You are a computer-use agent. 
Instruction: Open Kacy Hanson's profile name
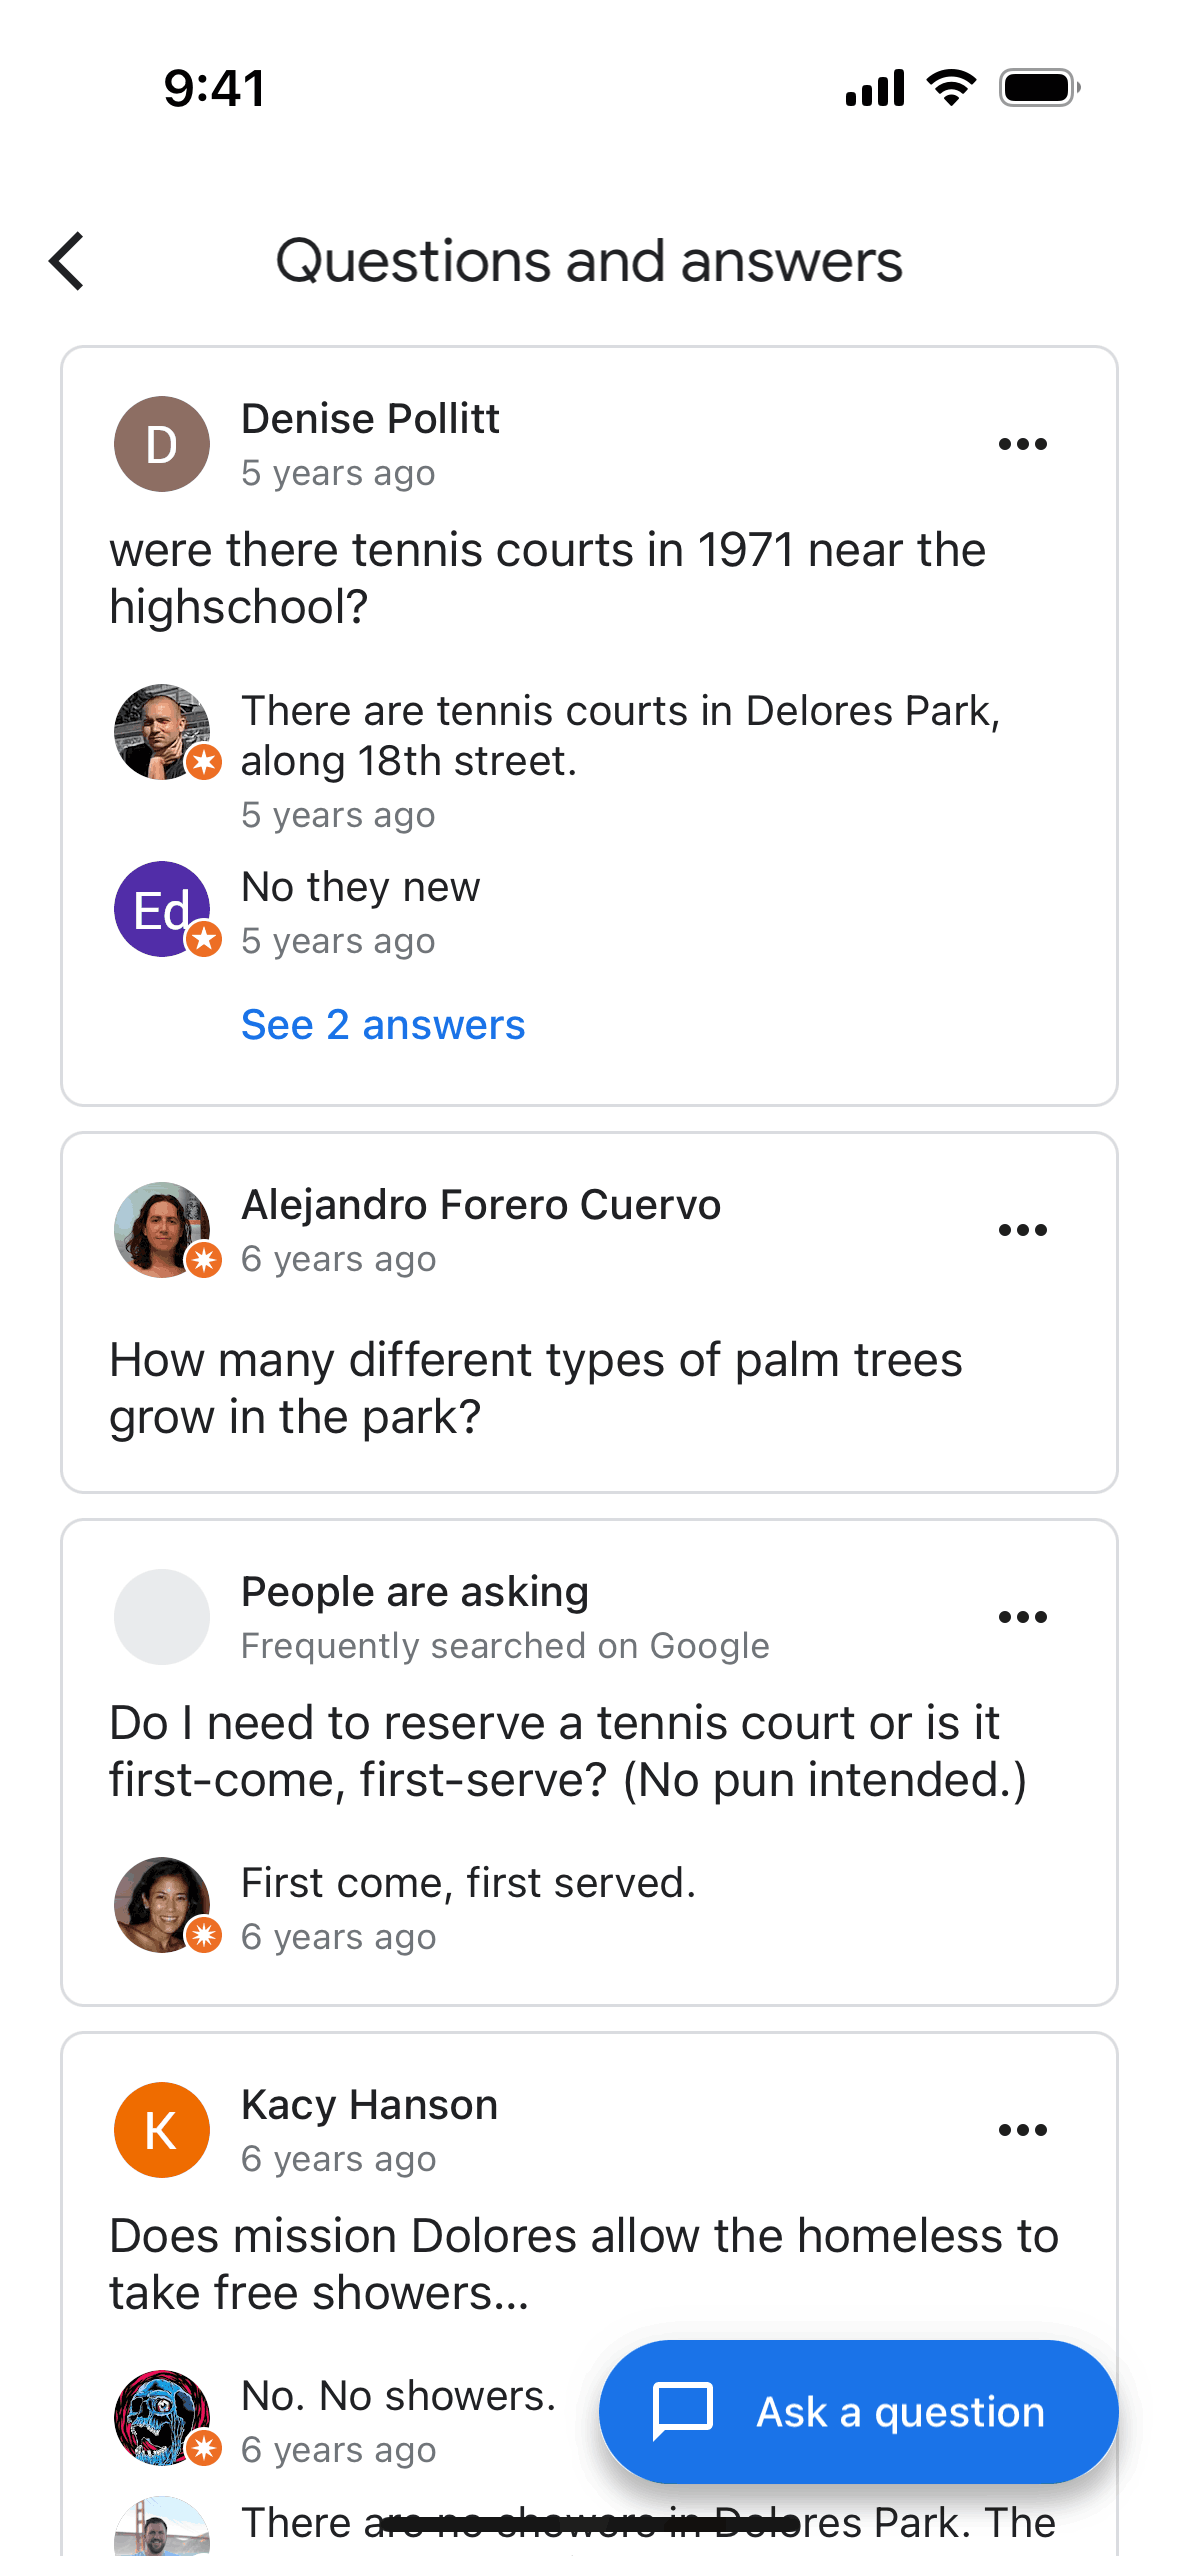coord(369,2105)
